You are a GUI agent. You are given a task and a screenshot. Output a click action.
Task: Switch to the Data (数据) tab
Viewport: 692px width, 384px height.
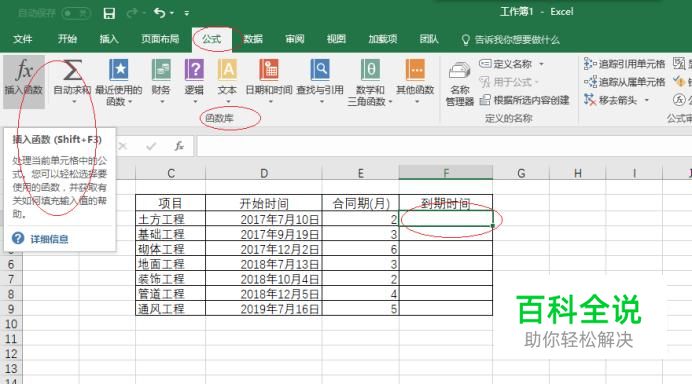[253, 39]
